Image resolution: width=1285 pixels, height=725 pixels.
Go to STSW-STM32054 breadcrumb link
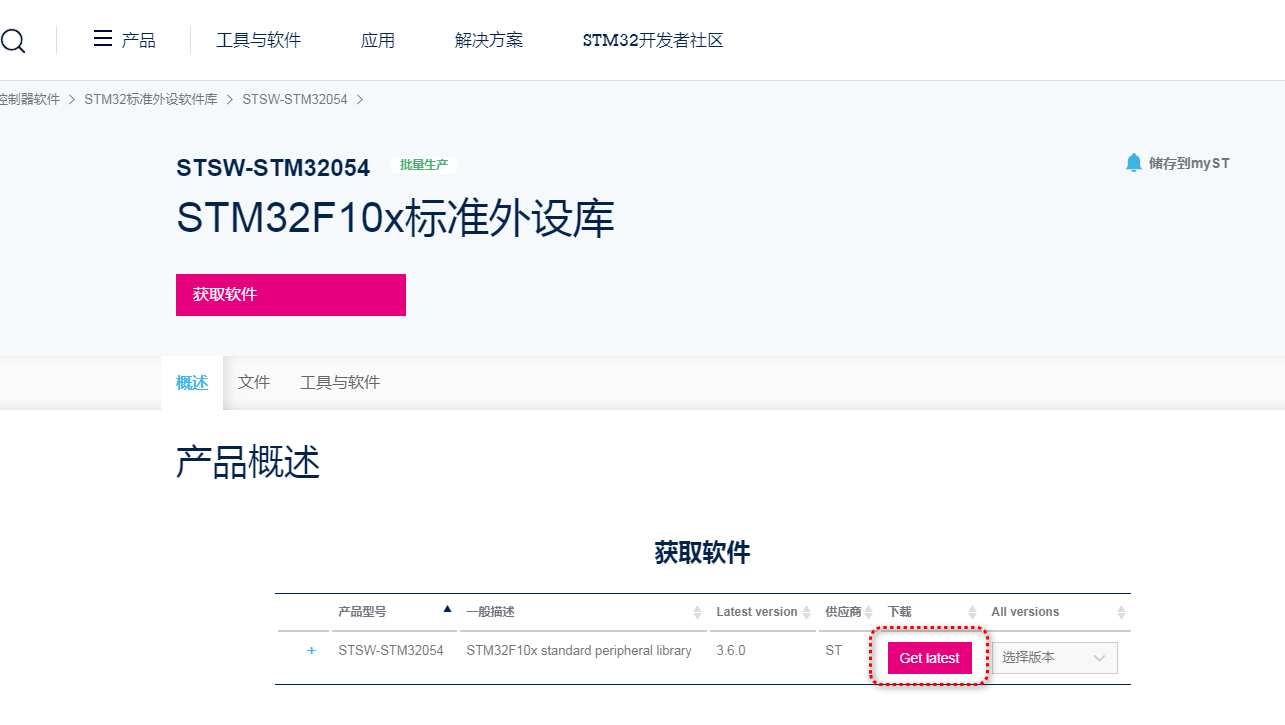295,99
